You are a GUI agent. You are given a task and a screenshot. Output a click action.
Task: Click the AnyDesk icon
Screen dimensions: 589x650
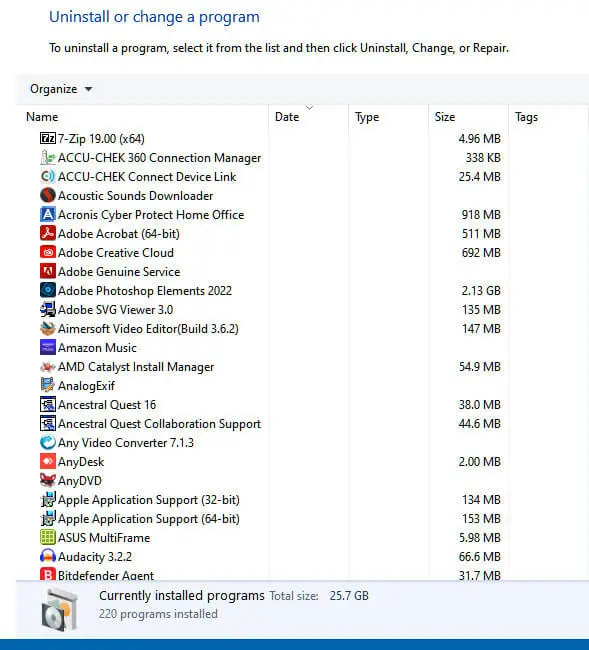point(48,461)
